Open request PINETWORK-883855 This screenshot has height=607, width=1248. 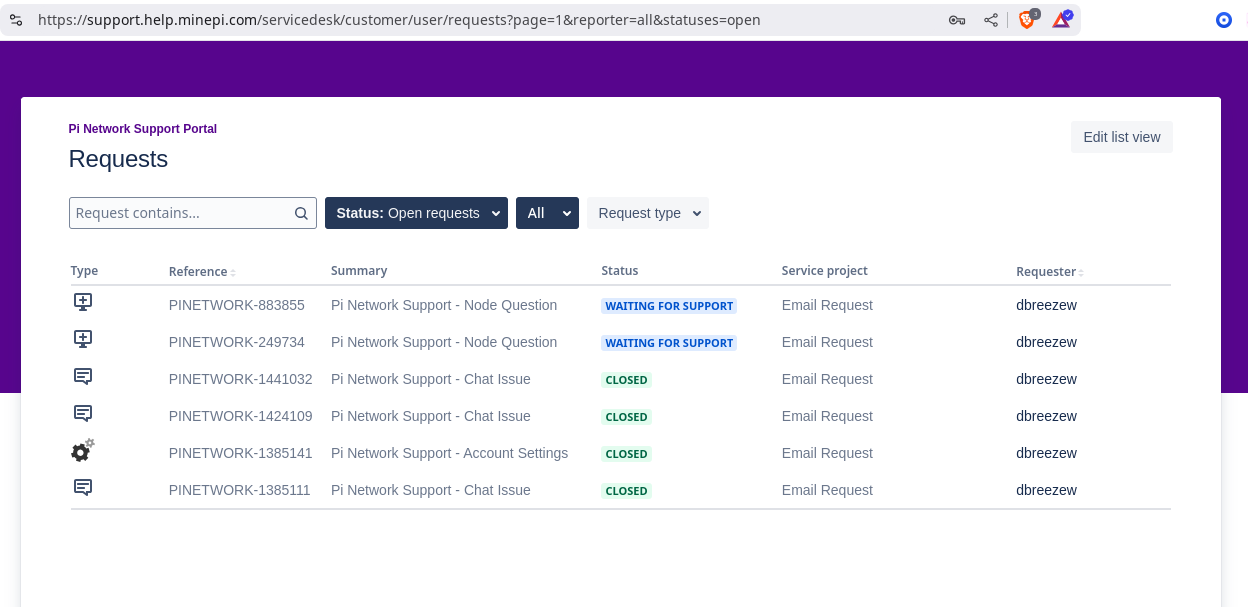pyautogui.click(x=237, y=305)
